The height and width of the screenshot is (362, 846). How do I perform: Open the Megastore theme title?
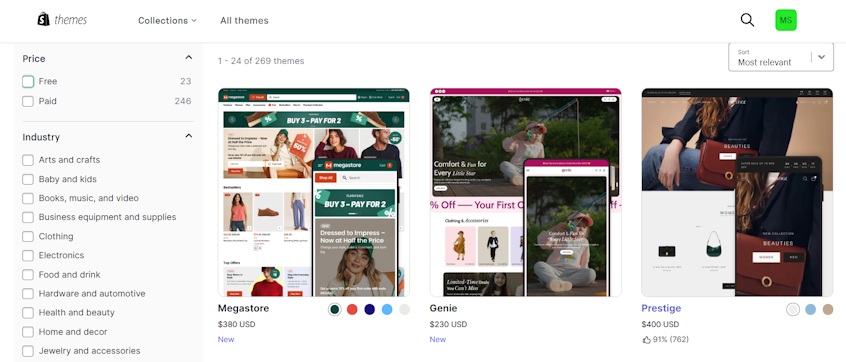(x=243, y=309)
